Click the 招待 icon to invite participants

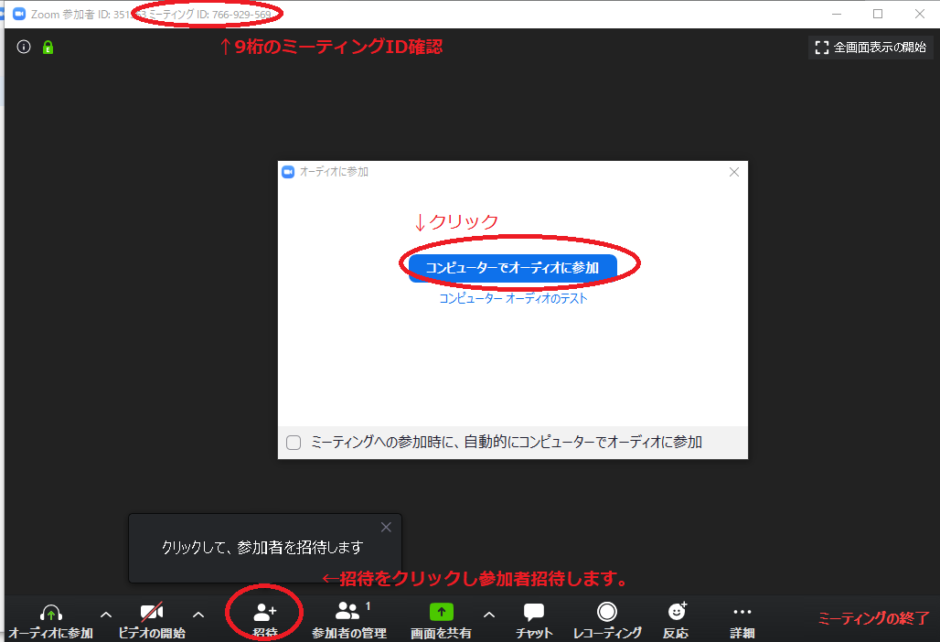pyautogui.click(x=265, y=618)
